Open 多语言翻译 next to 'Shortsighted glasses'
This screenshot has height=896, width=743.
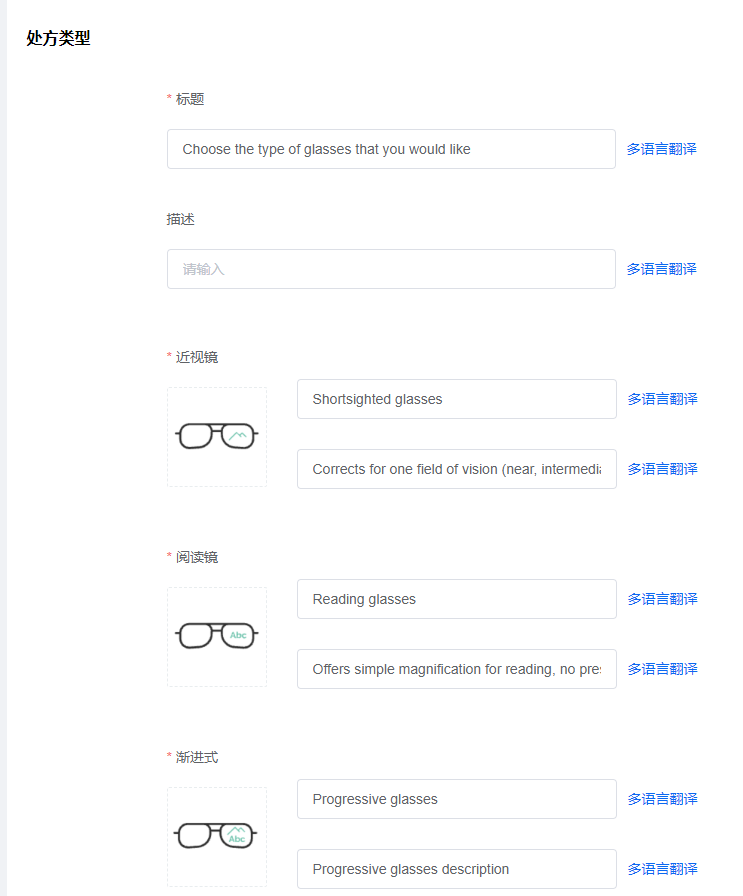tap(662, 399)
